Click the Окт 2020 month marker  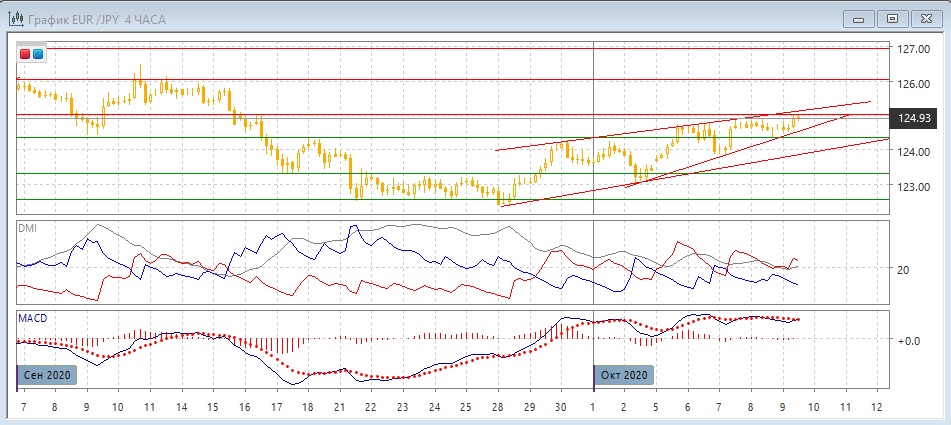coord(625,375)
